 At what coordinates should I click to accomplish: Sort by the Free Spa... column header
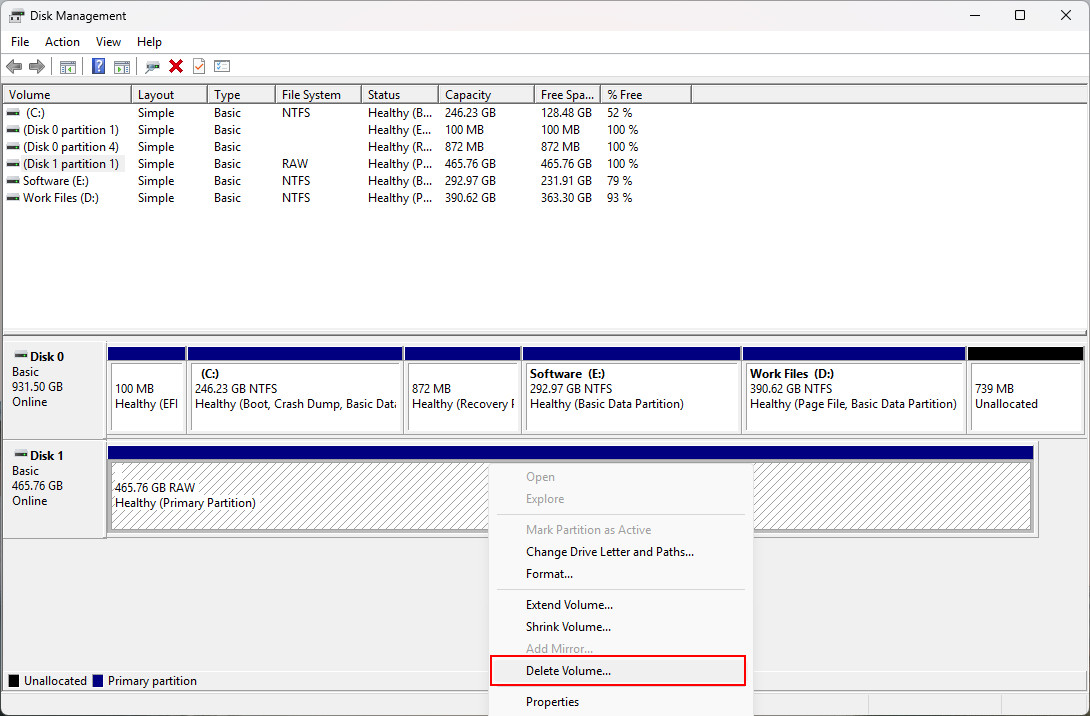tap(567, 95)
